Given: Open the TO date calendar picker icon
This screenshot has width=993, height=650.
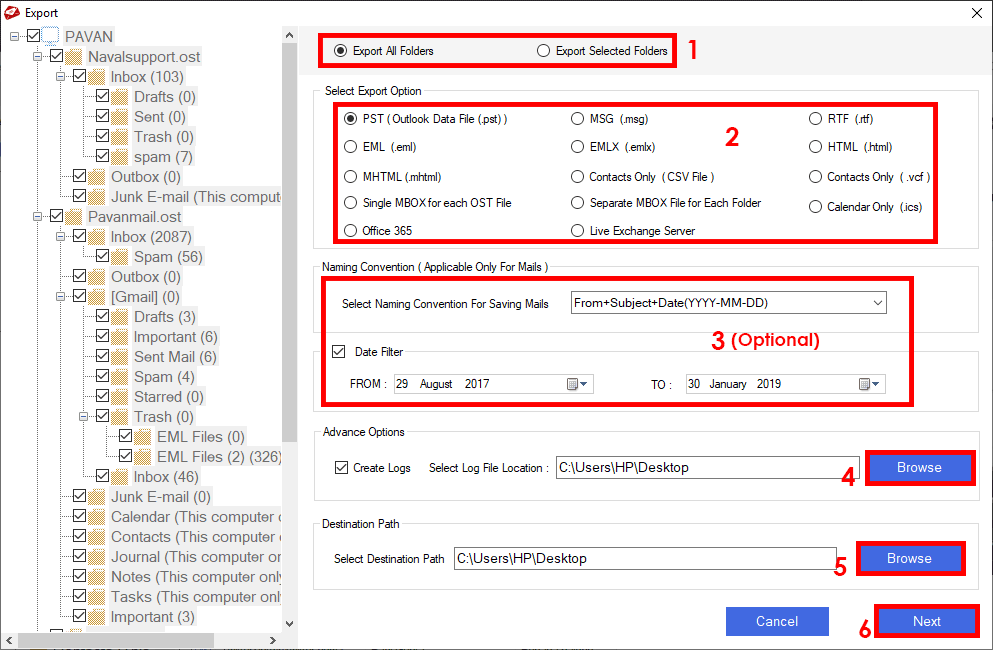Looking at the screenshot, I should (870, 384).
